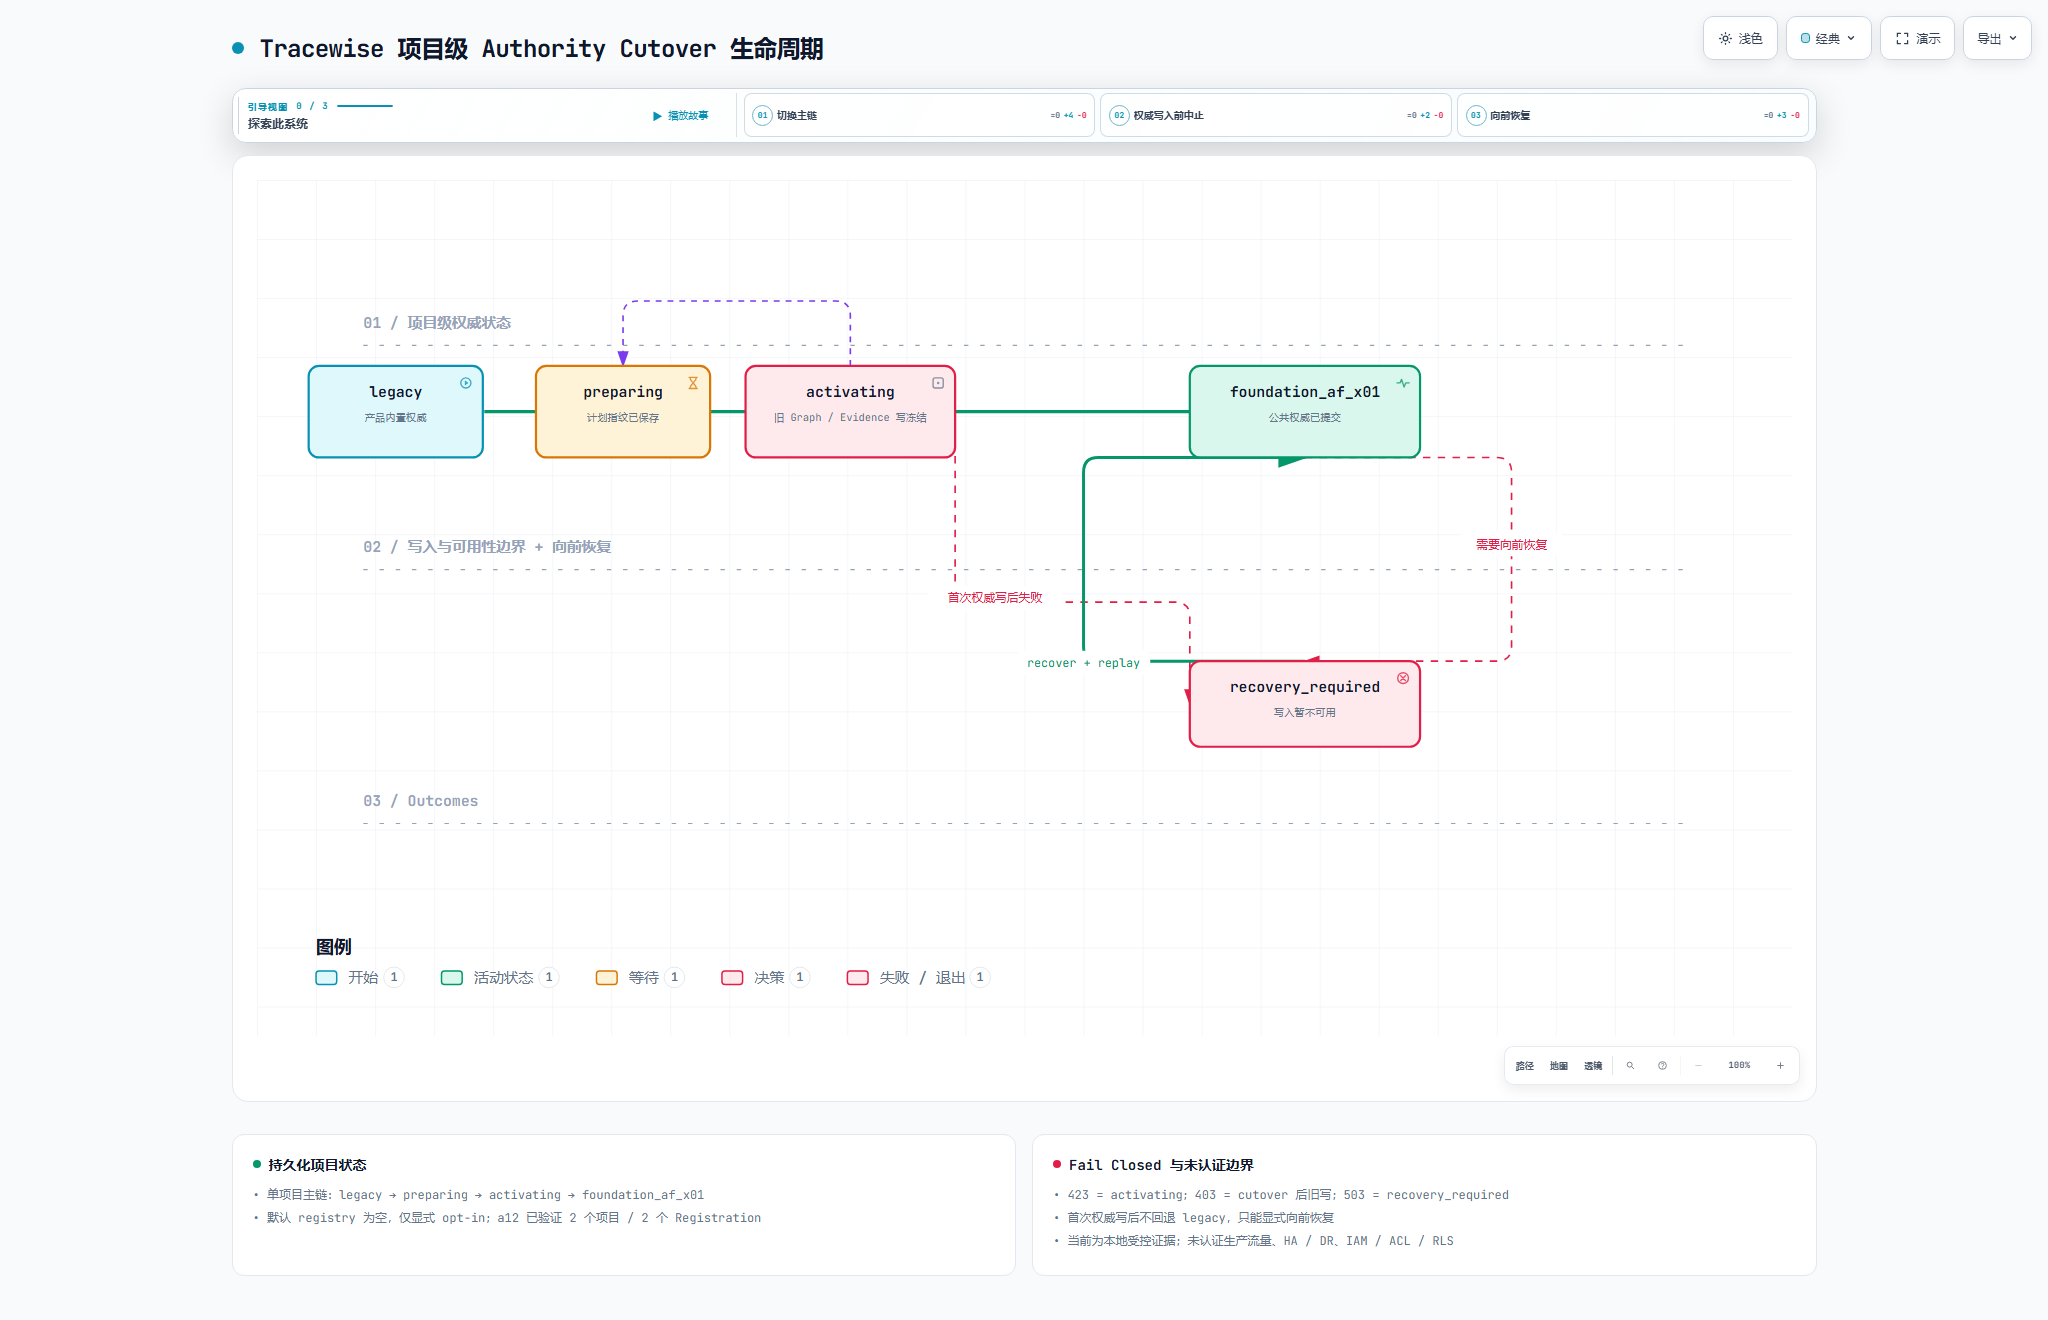The width and height of the screenshot is (2048, 1320).
Task: Click the 首次权威写后失败 edge label
Action: click(x=995, y=598)
